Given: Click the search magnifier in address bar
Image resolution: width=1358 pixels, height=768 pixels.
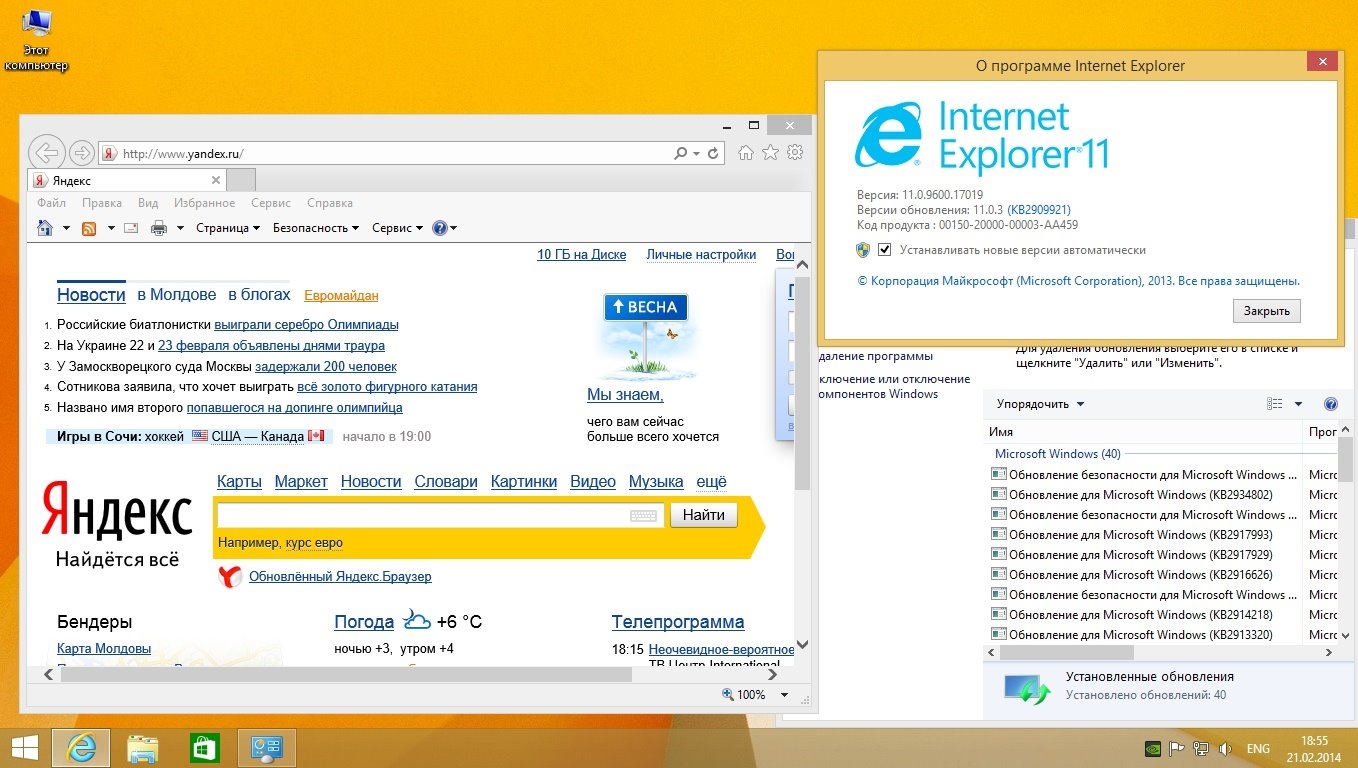Looking at the screenshot, I should click(681, 153).
